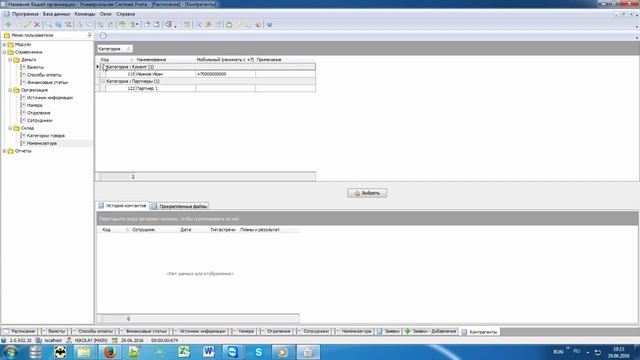Collapse the Категория : Партнеры (1) group row
This screenshot has height=360, width=640.
click(x=104, y=81)
